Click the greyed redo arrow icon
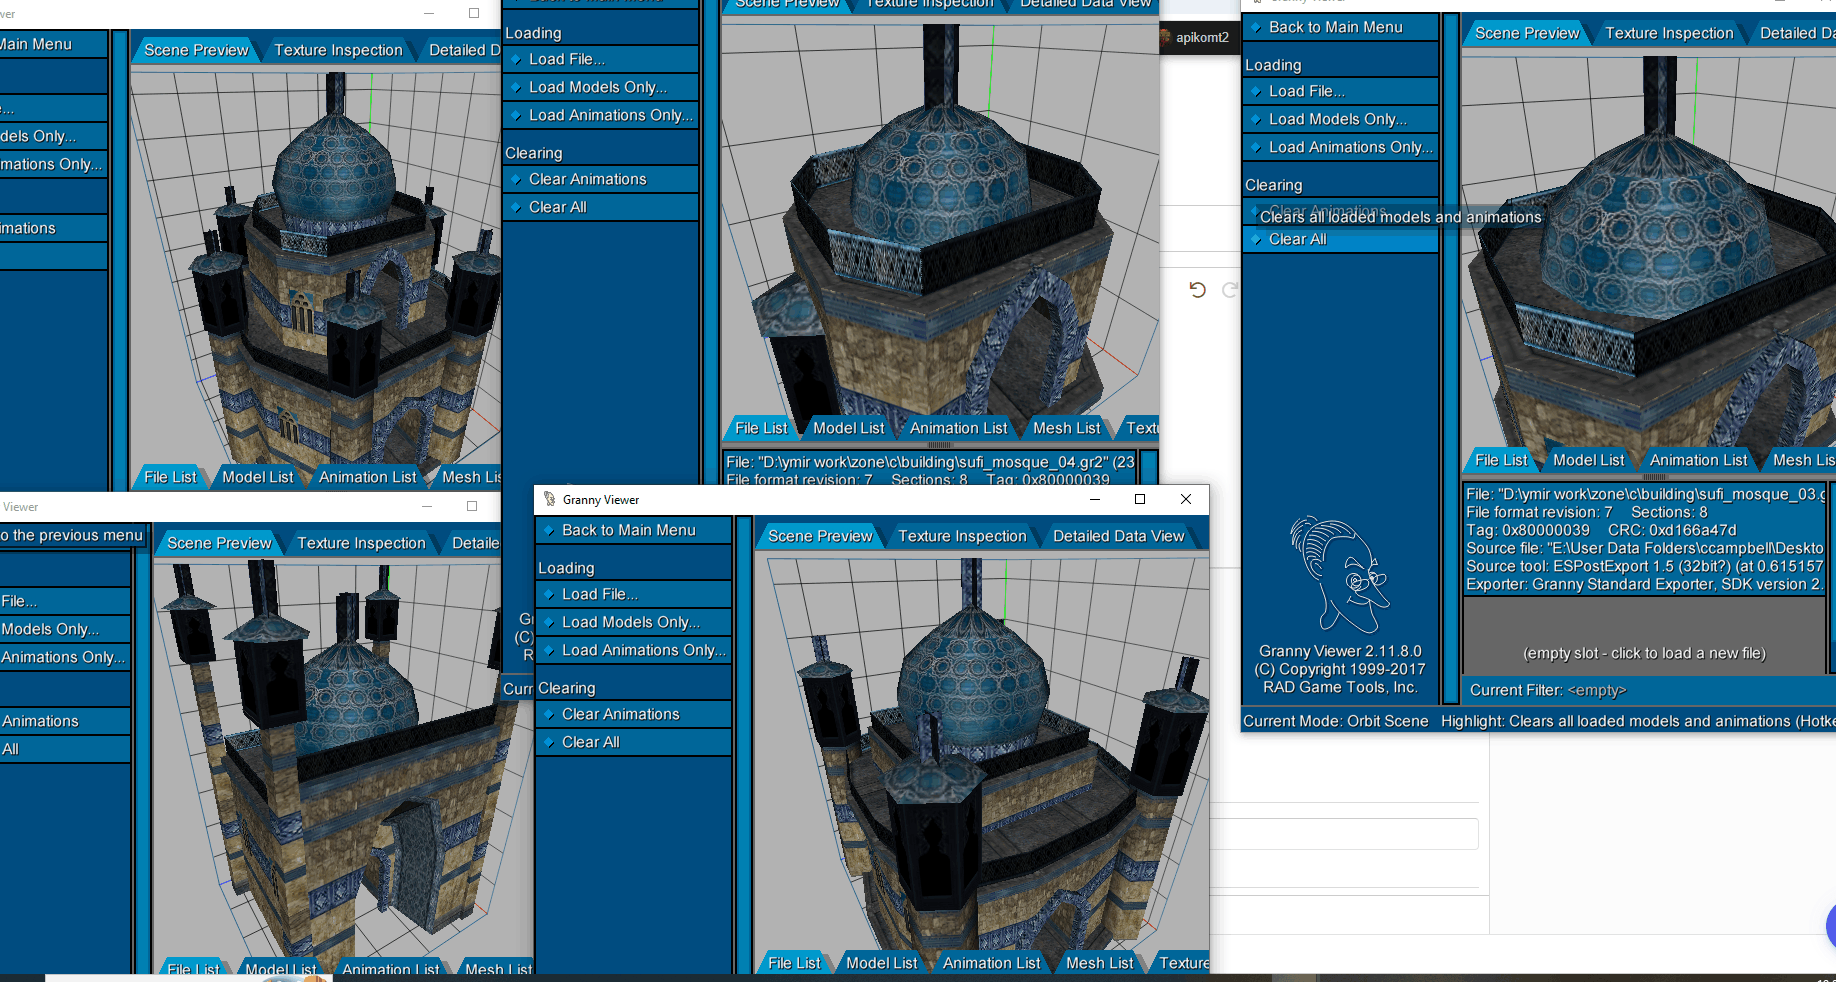 (1230, 290)
